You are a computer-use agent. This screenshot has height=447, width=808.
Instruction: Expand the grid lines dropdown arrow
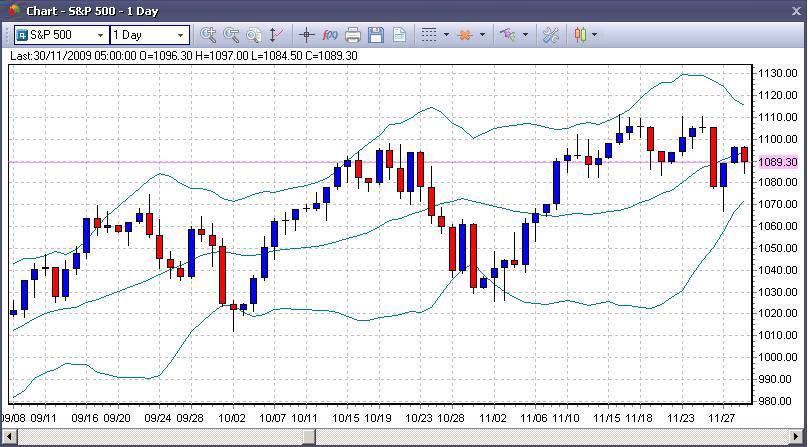(446, 35)
